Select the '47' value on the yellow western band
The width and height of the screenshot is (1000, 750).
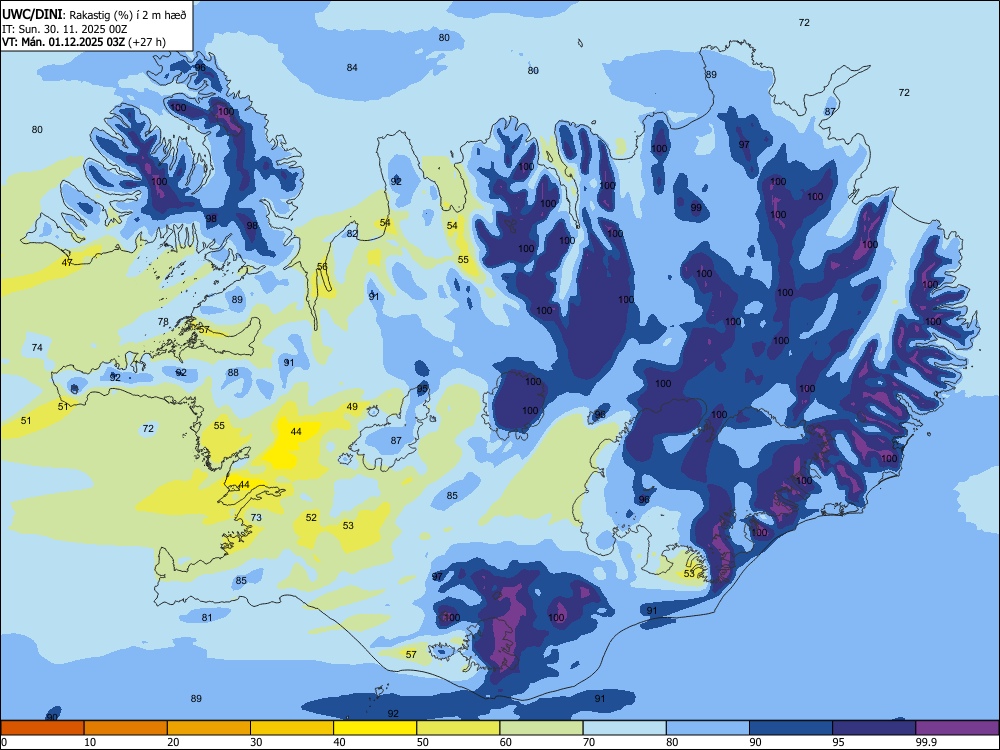pos(67,263)
